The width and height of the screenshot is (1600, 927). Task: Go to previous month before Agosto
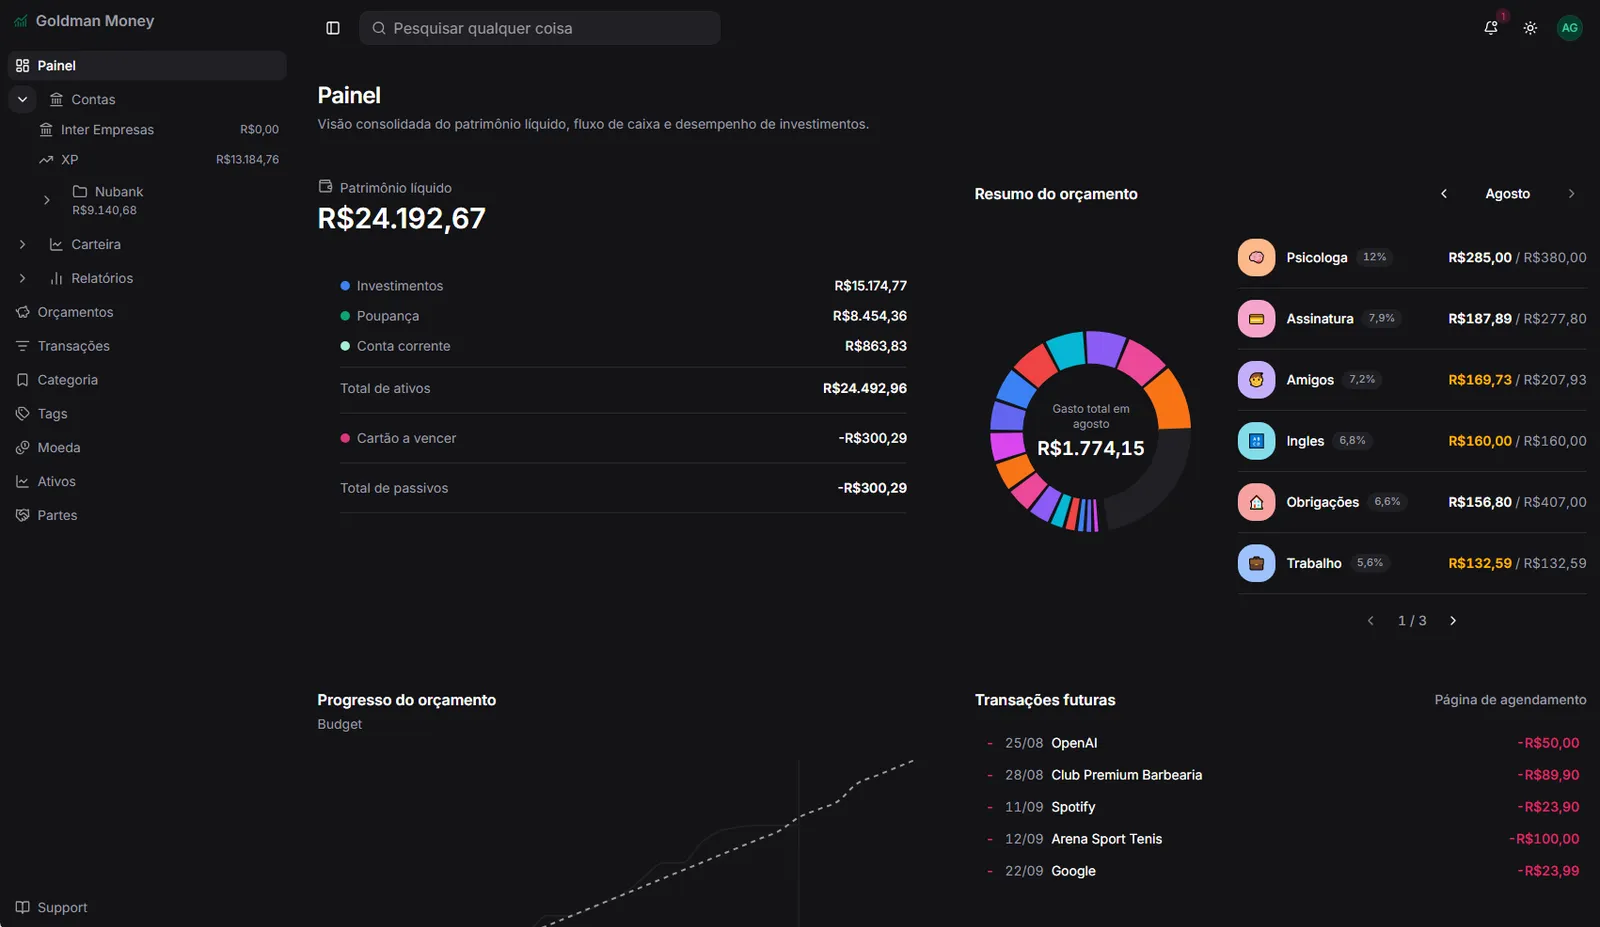1444,194
